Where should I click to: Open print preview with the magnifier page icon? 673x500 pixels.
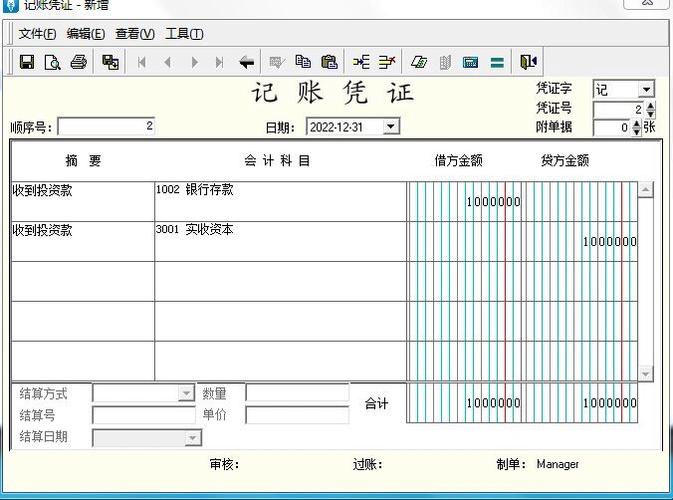[52, 63]
